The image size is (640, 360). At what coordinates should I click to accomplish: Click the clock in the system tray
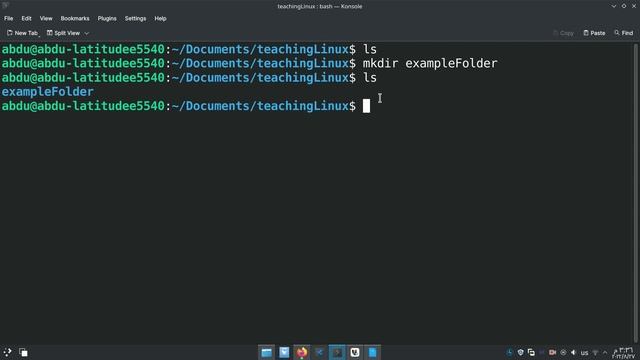tap(624, 353)
